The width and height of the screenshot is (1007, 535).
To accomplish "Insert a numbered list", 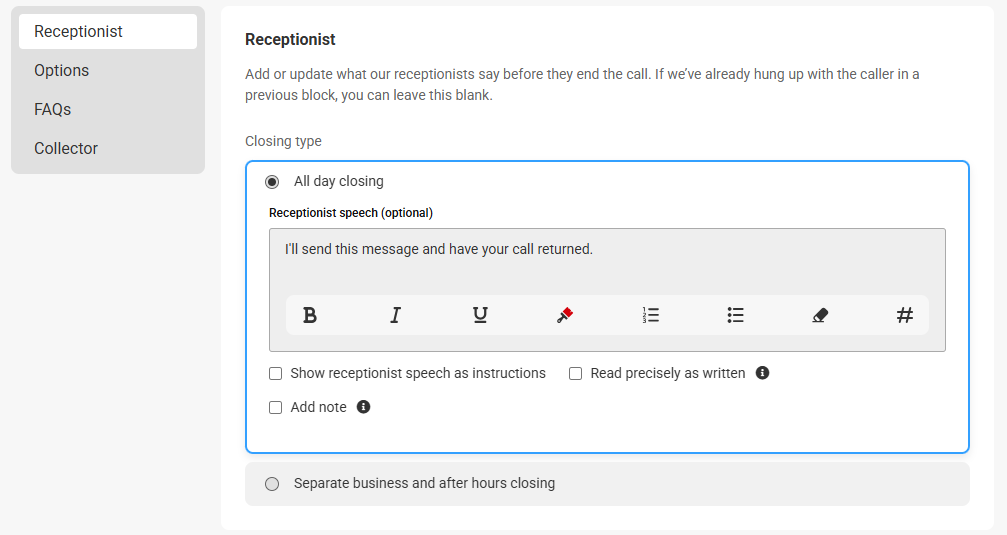I will tap(651, 315).
